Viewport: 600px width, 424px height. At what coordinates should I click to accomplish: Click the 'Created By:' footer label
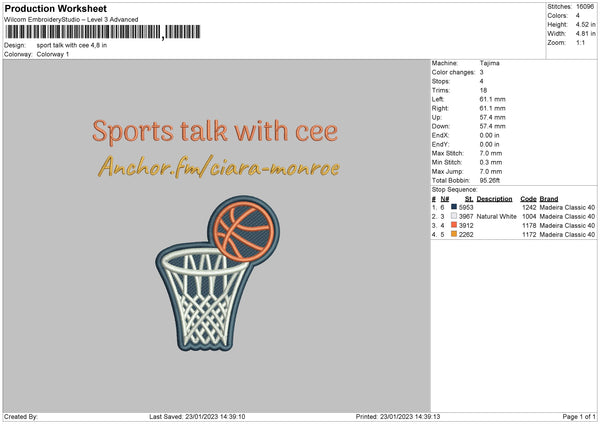(21, 417)
